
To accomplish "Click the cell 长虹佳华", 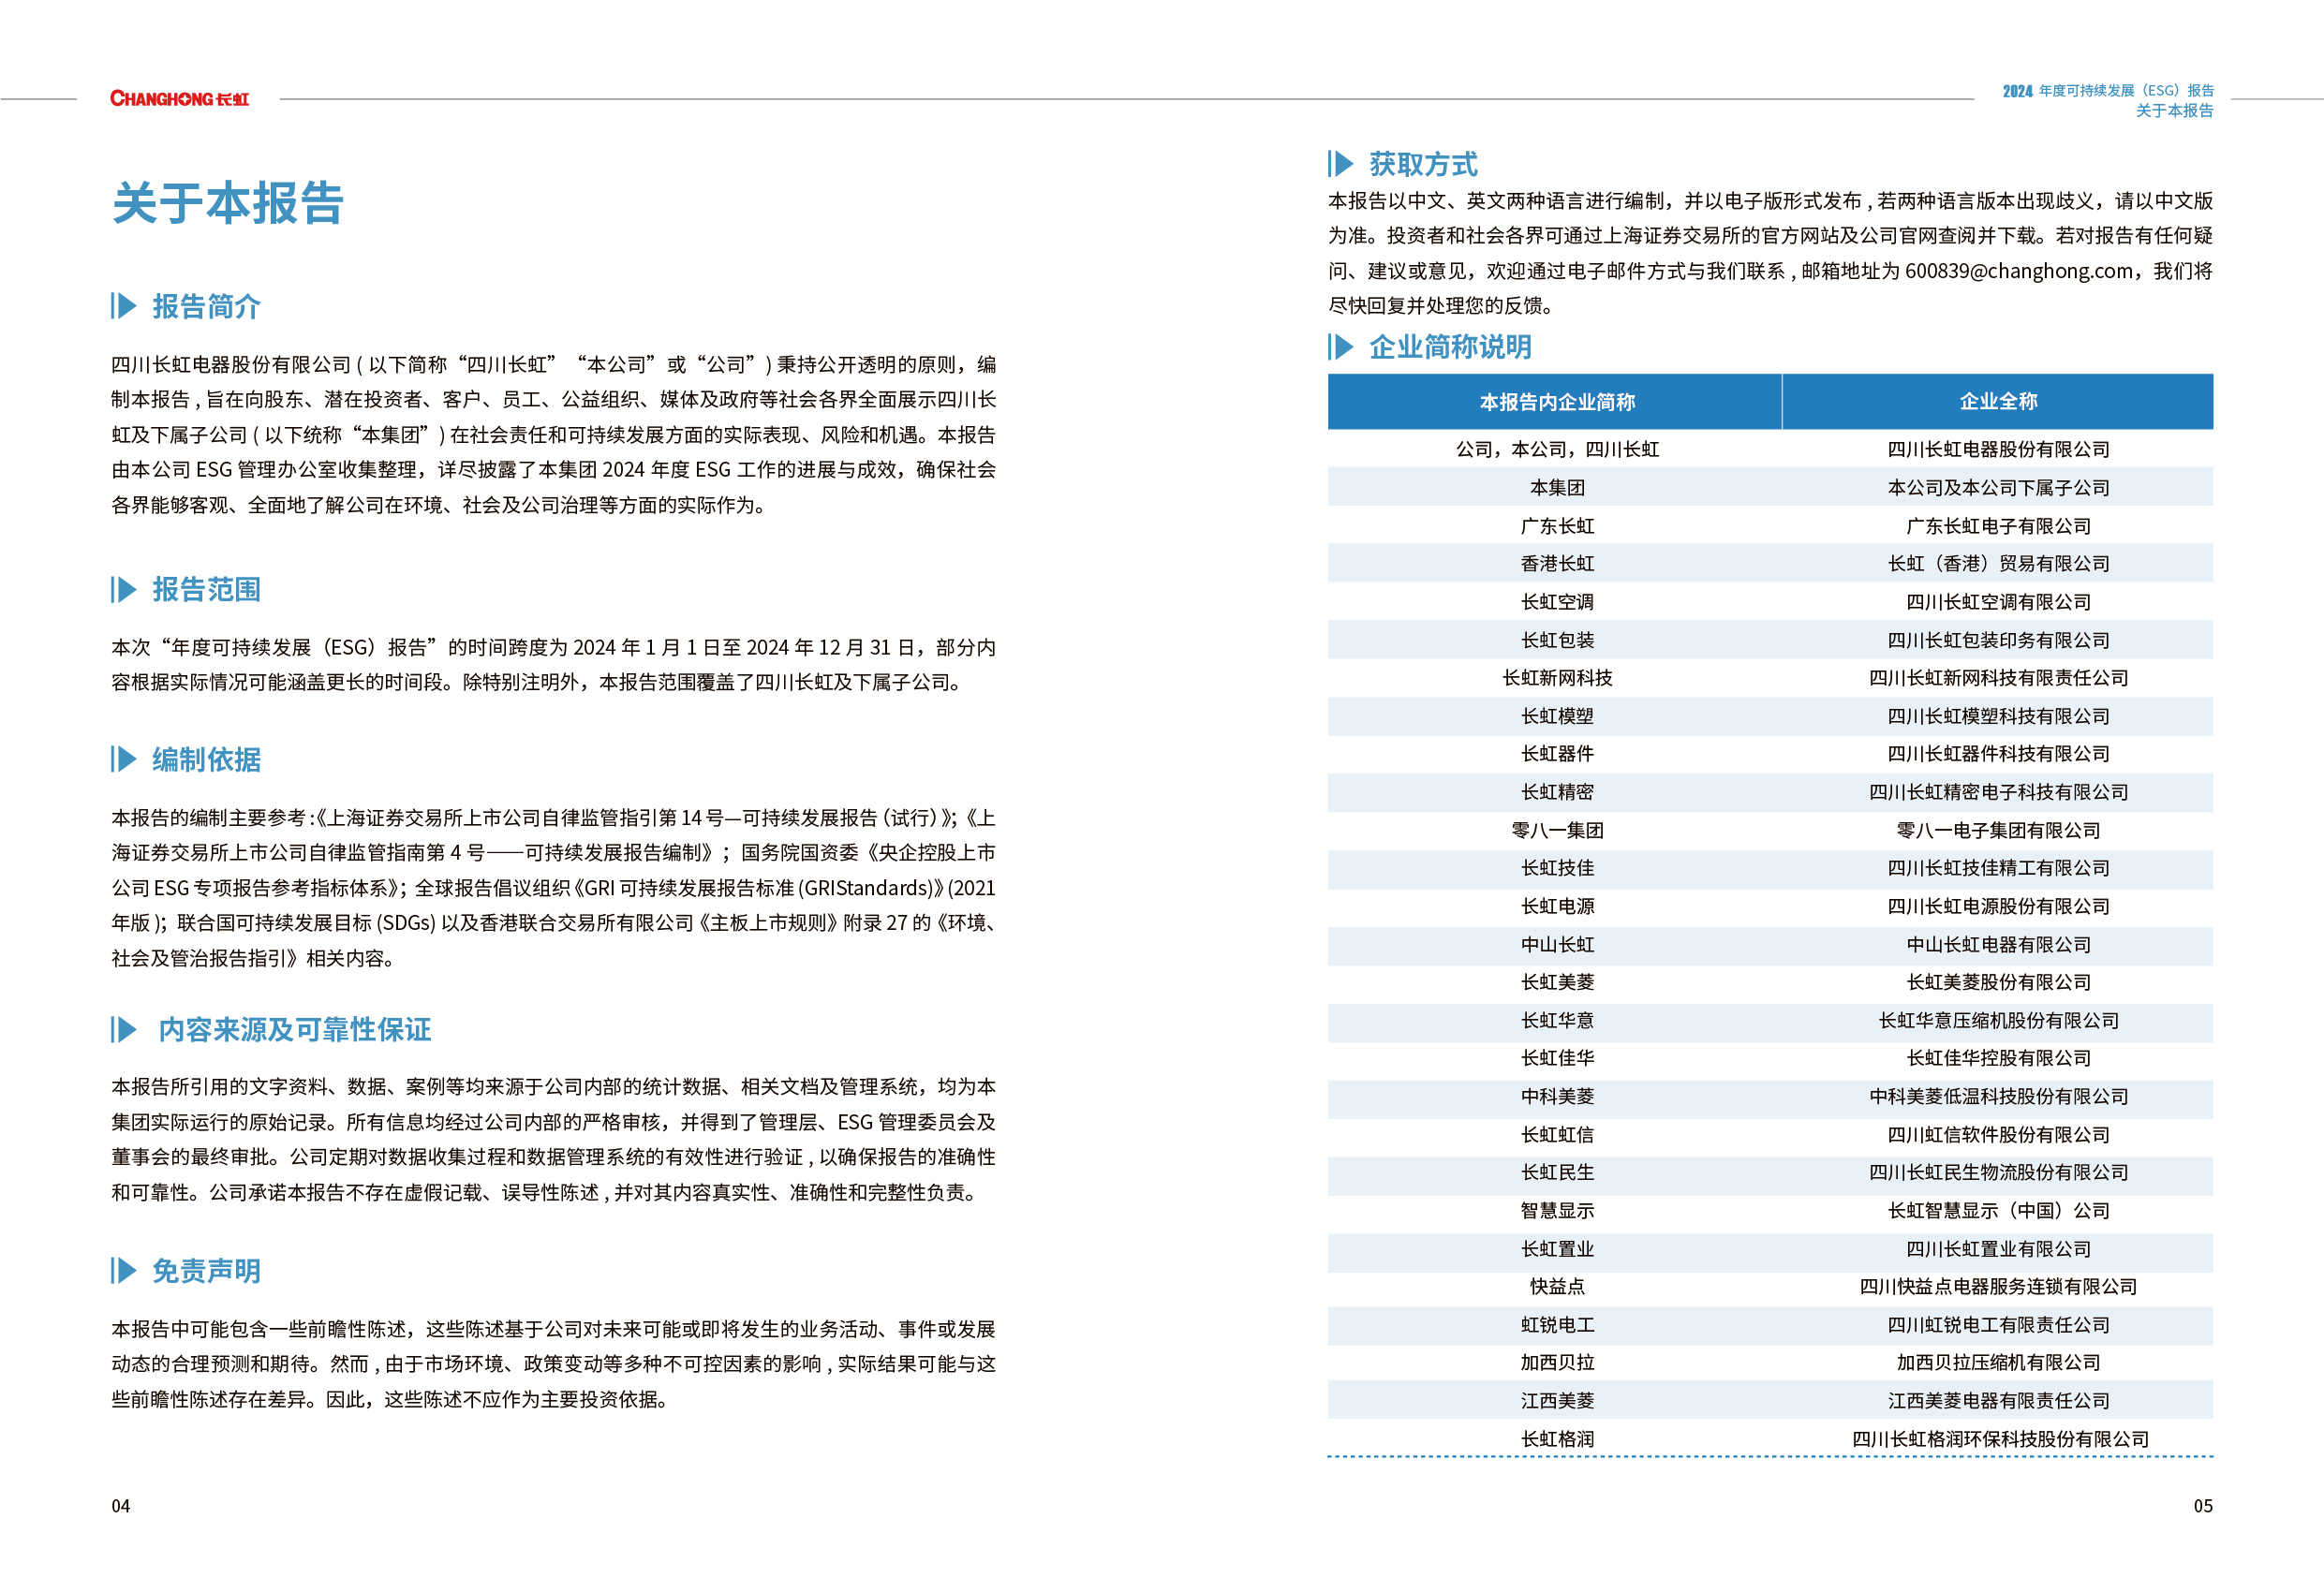I will pos(1557,1058).
